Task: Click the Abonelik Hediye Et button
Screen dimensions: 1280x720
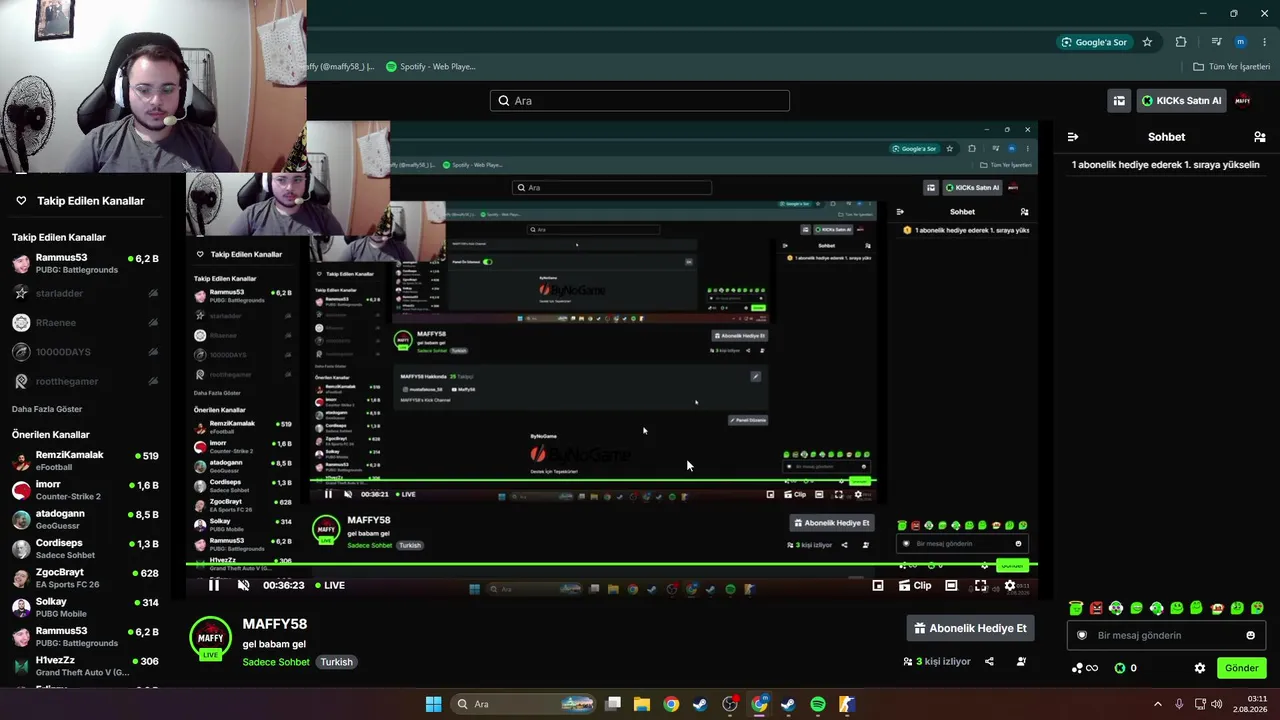Action: pos(970,628)
